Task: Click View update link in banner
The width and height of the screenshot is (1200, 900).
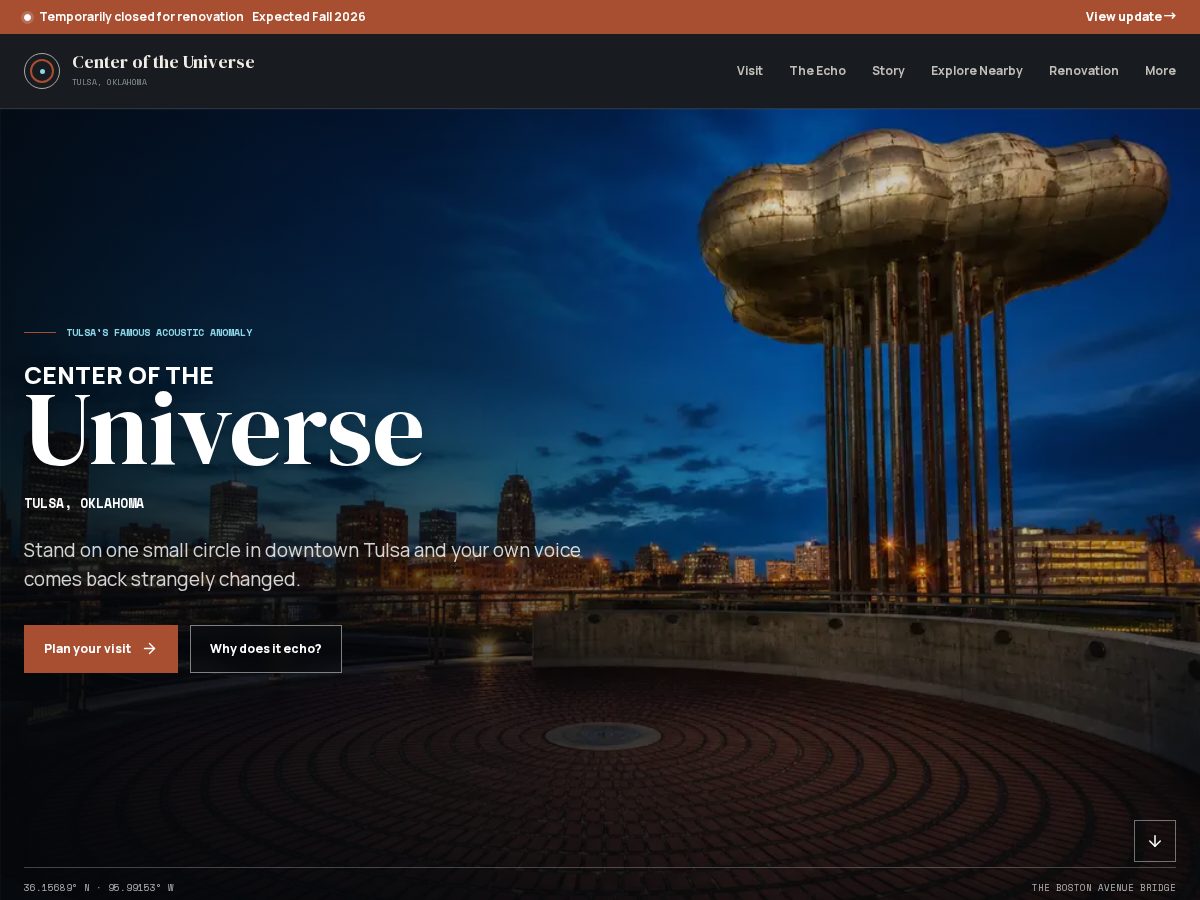Action: tap(1131, 17)
